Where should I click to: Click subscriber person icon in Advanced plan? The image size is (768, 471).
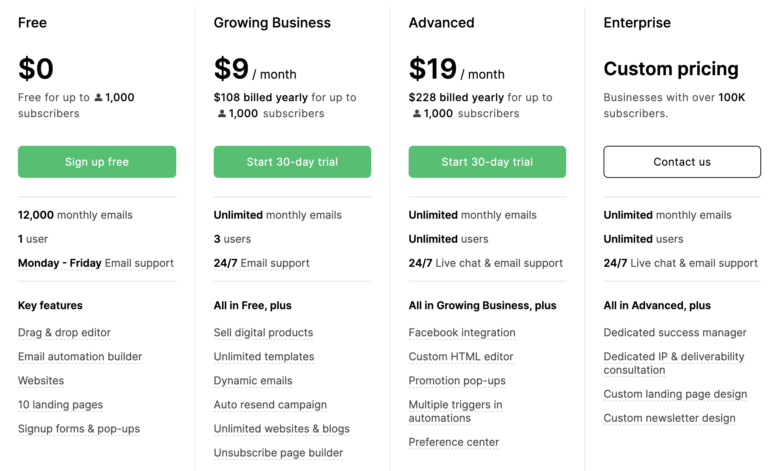point(417,114)
